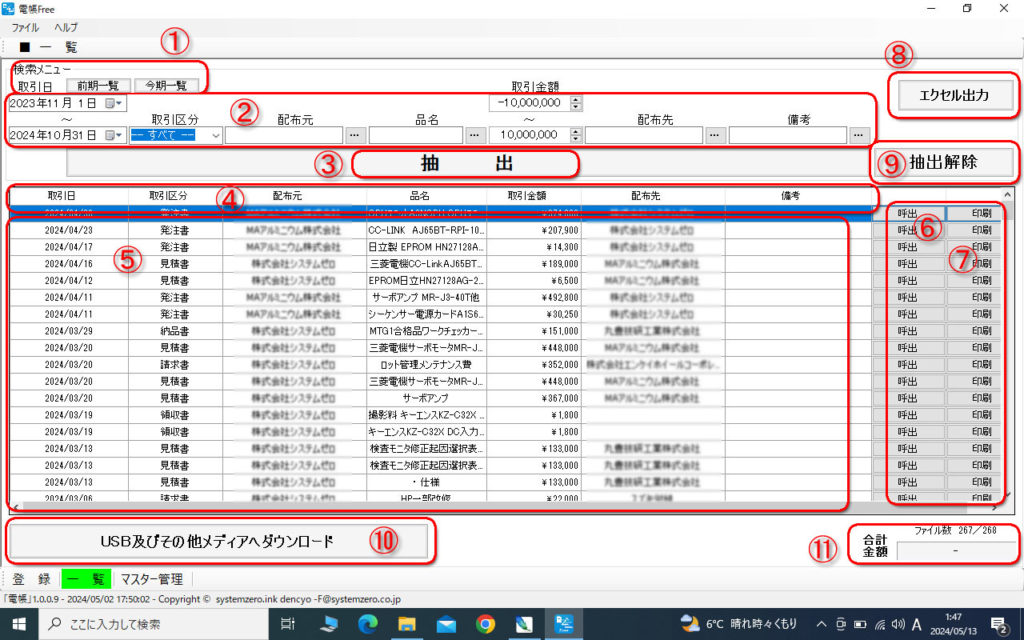Decrease the maximum 取引金額 10,000,000 with down arrow
Screen dimensions: 1024x640
[x=576, y=139]
